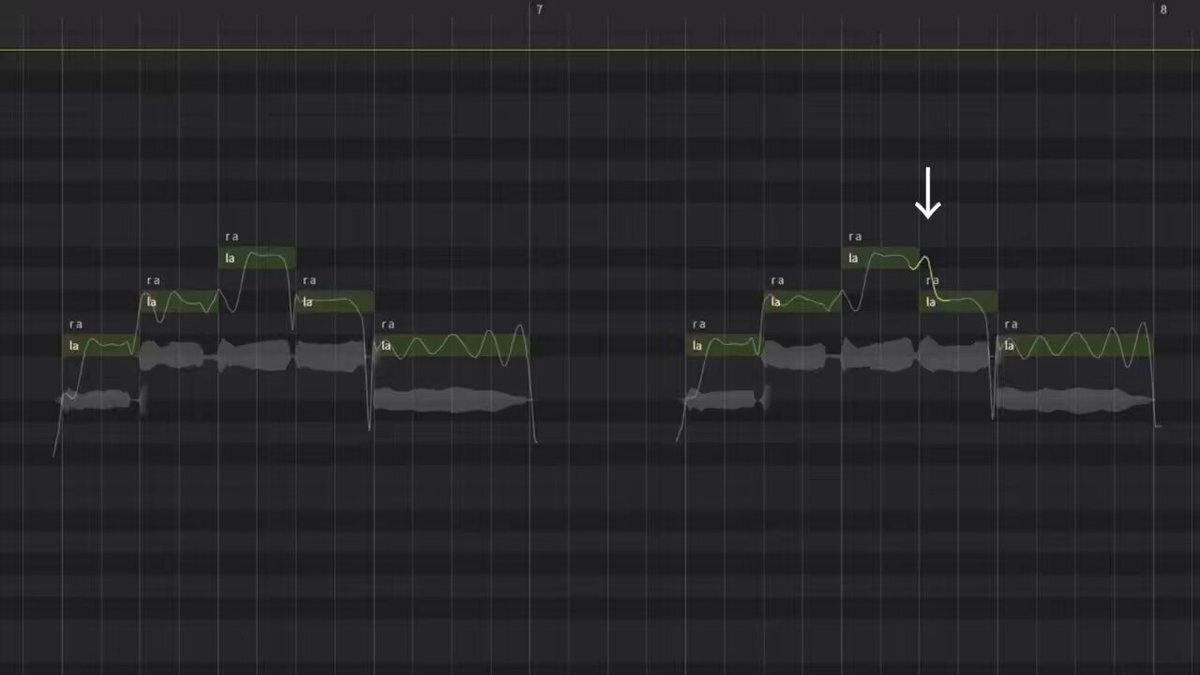Select the first 'la' note of the second phrase

tap(724, 346)
